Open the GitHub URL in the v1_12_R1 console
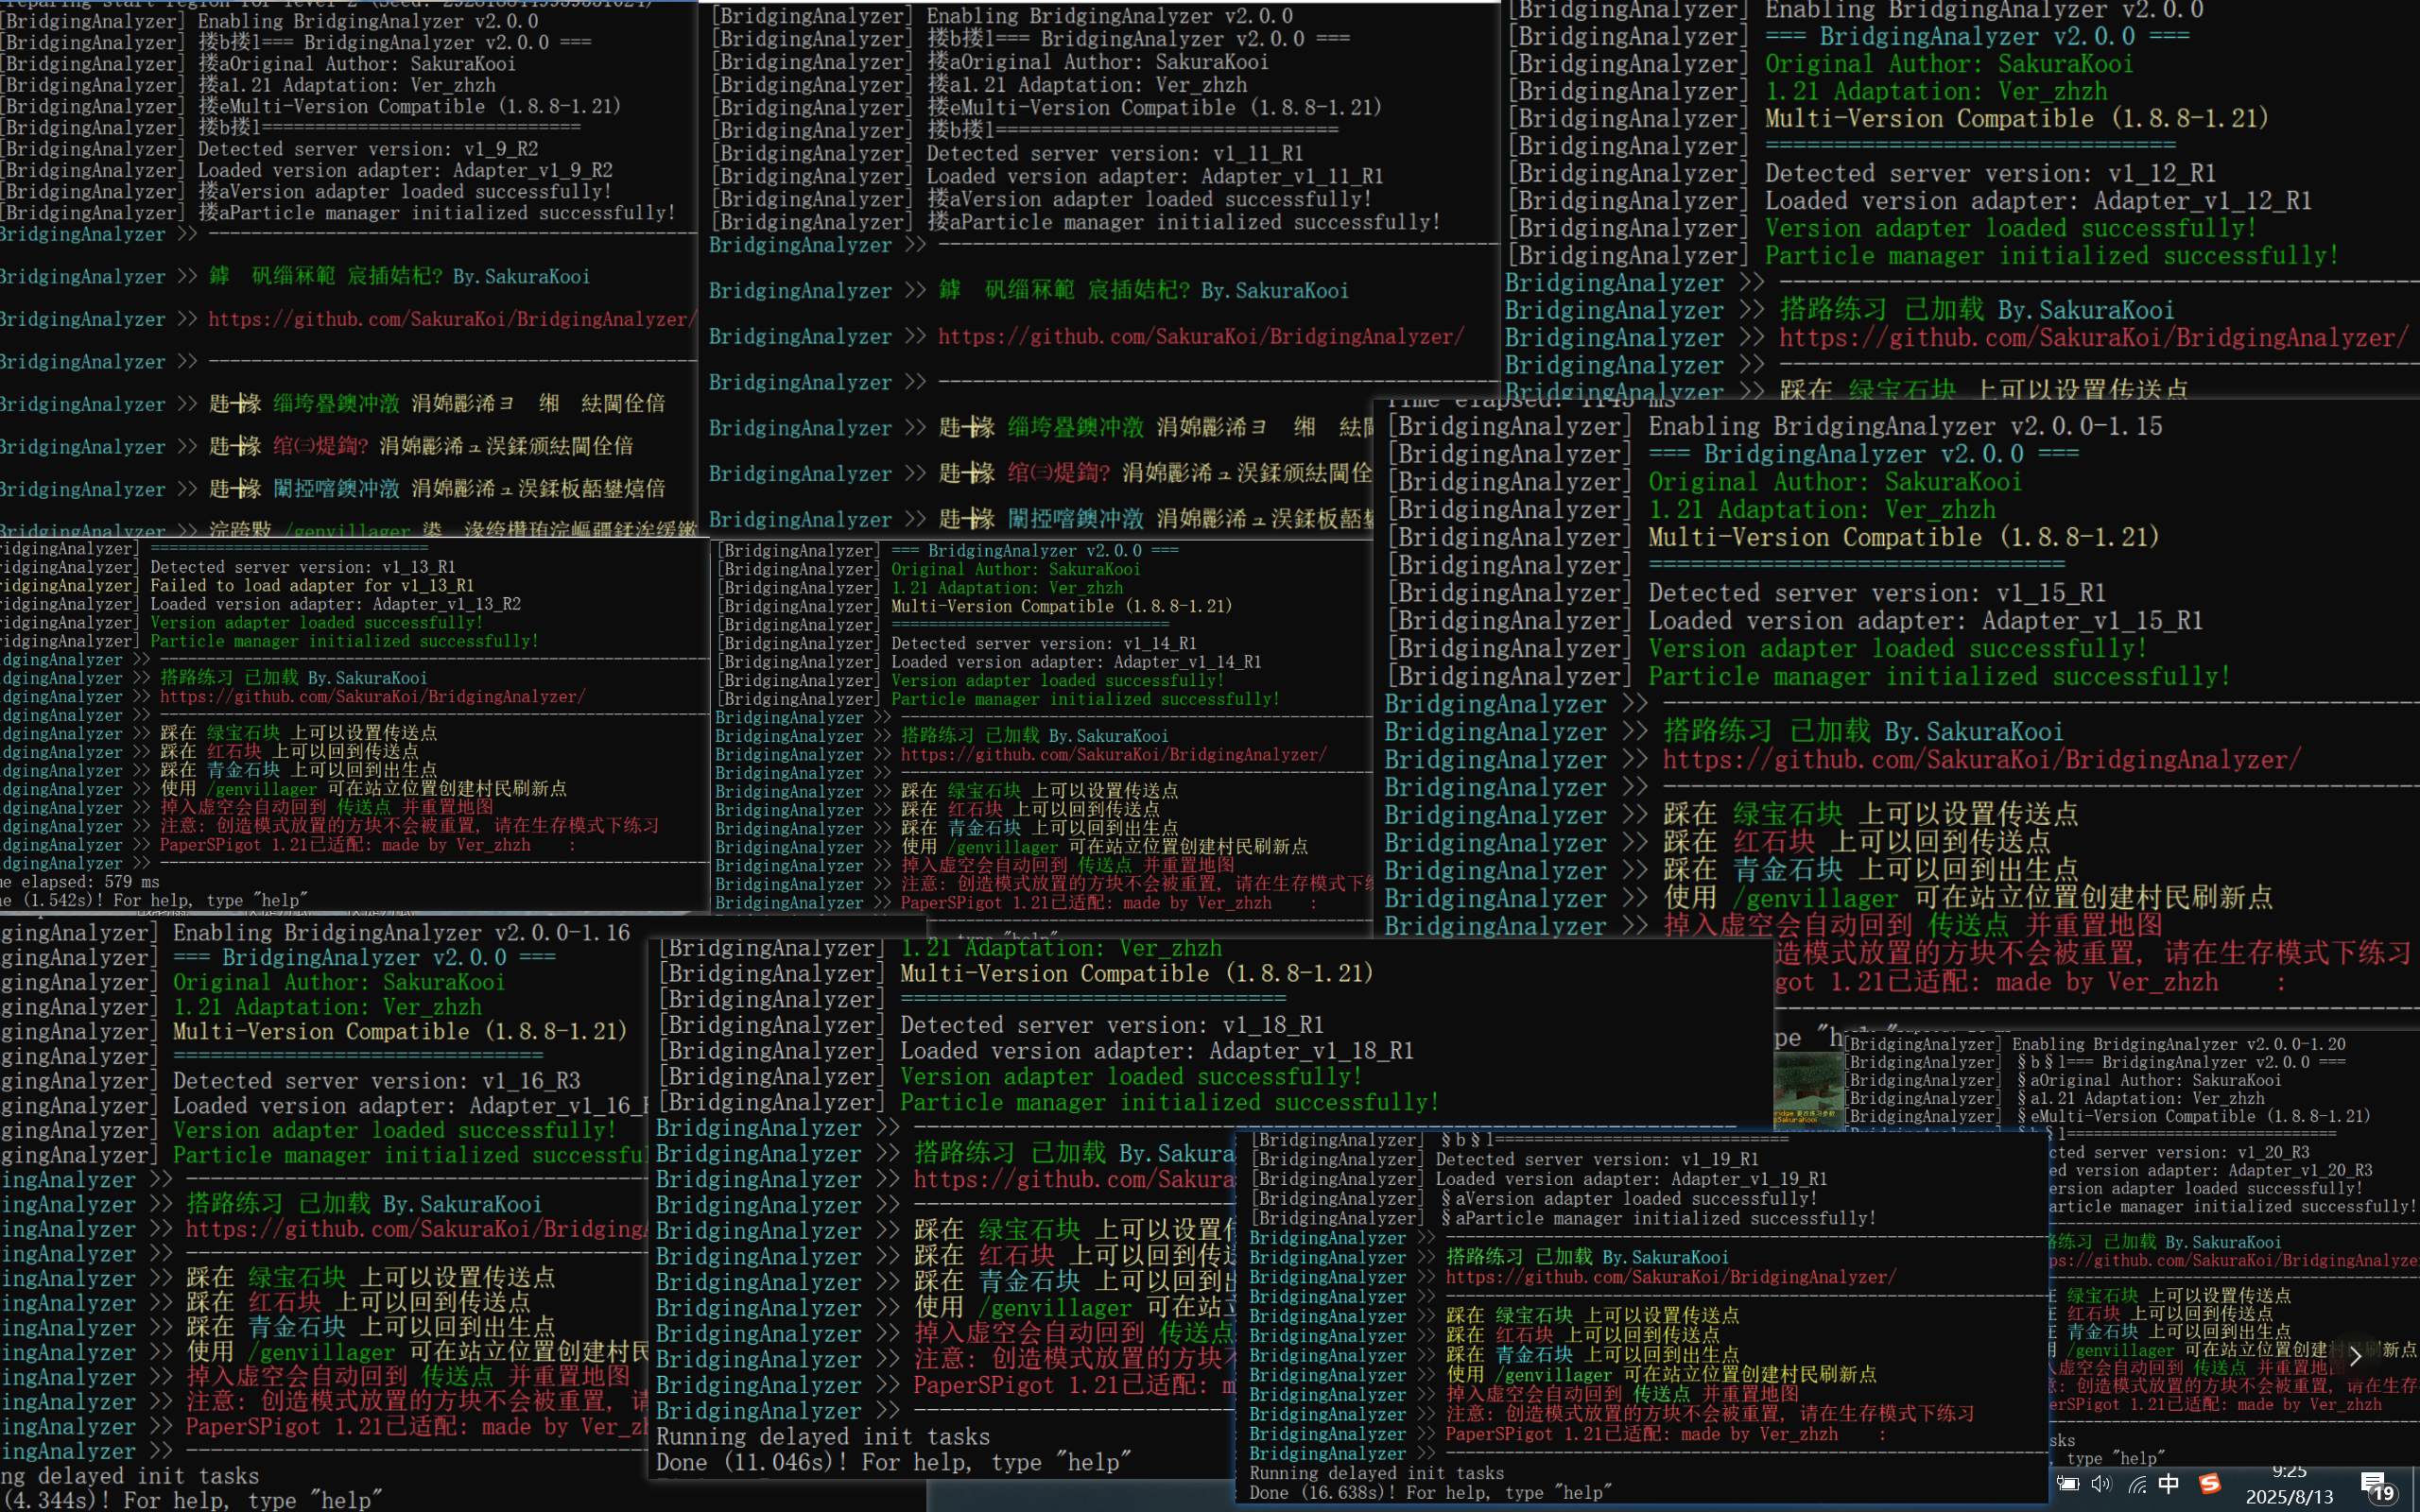Image resolution: width=2420 pixels, height=1512 pixels. pos(2093,338)
